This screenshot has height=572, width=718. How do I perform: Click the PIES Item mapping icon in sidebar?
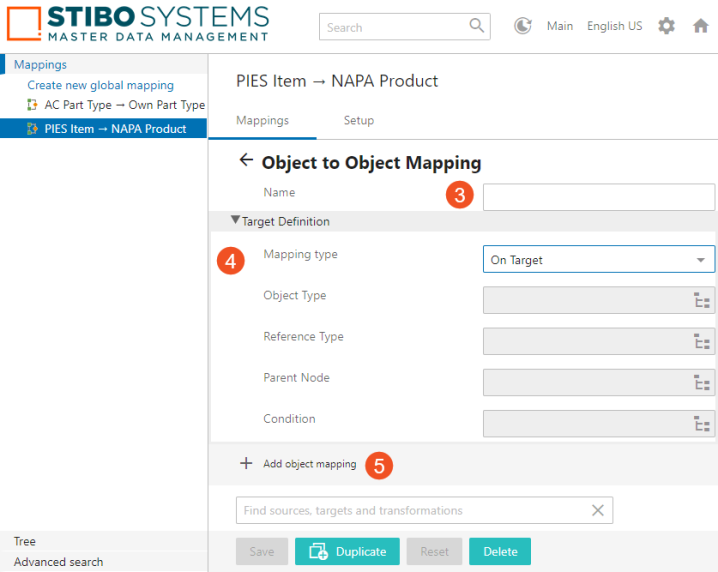click(x=32, y=129)
